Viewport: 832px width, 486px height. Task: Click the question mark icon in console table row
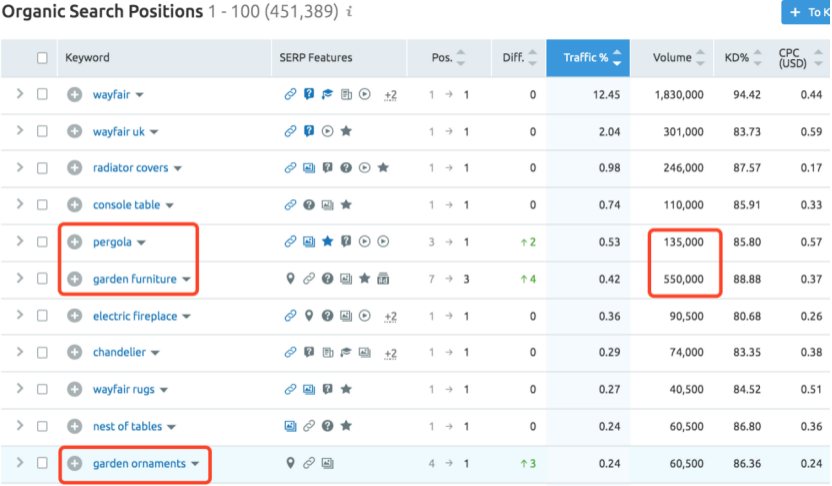point(309,205)
